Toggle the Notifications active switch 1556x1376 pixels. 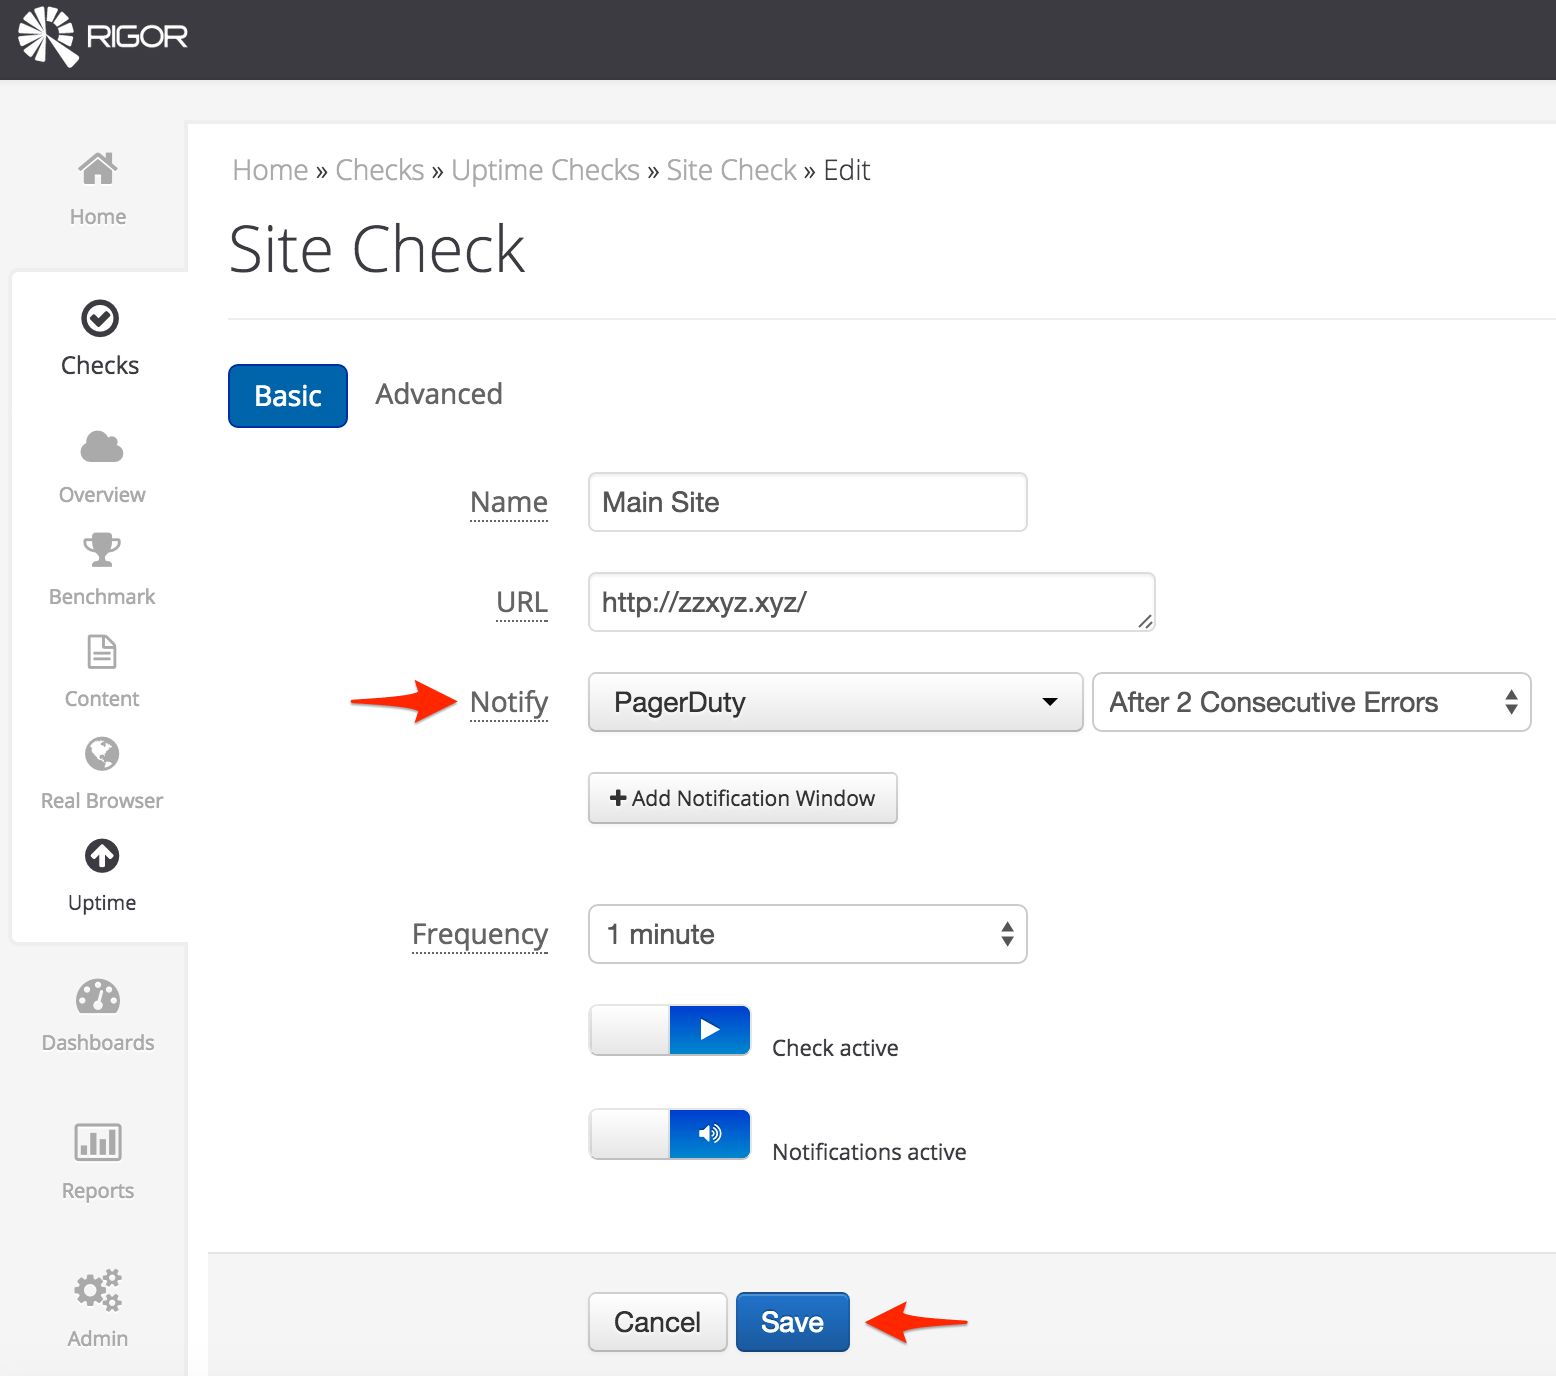point(670,1134)
